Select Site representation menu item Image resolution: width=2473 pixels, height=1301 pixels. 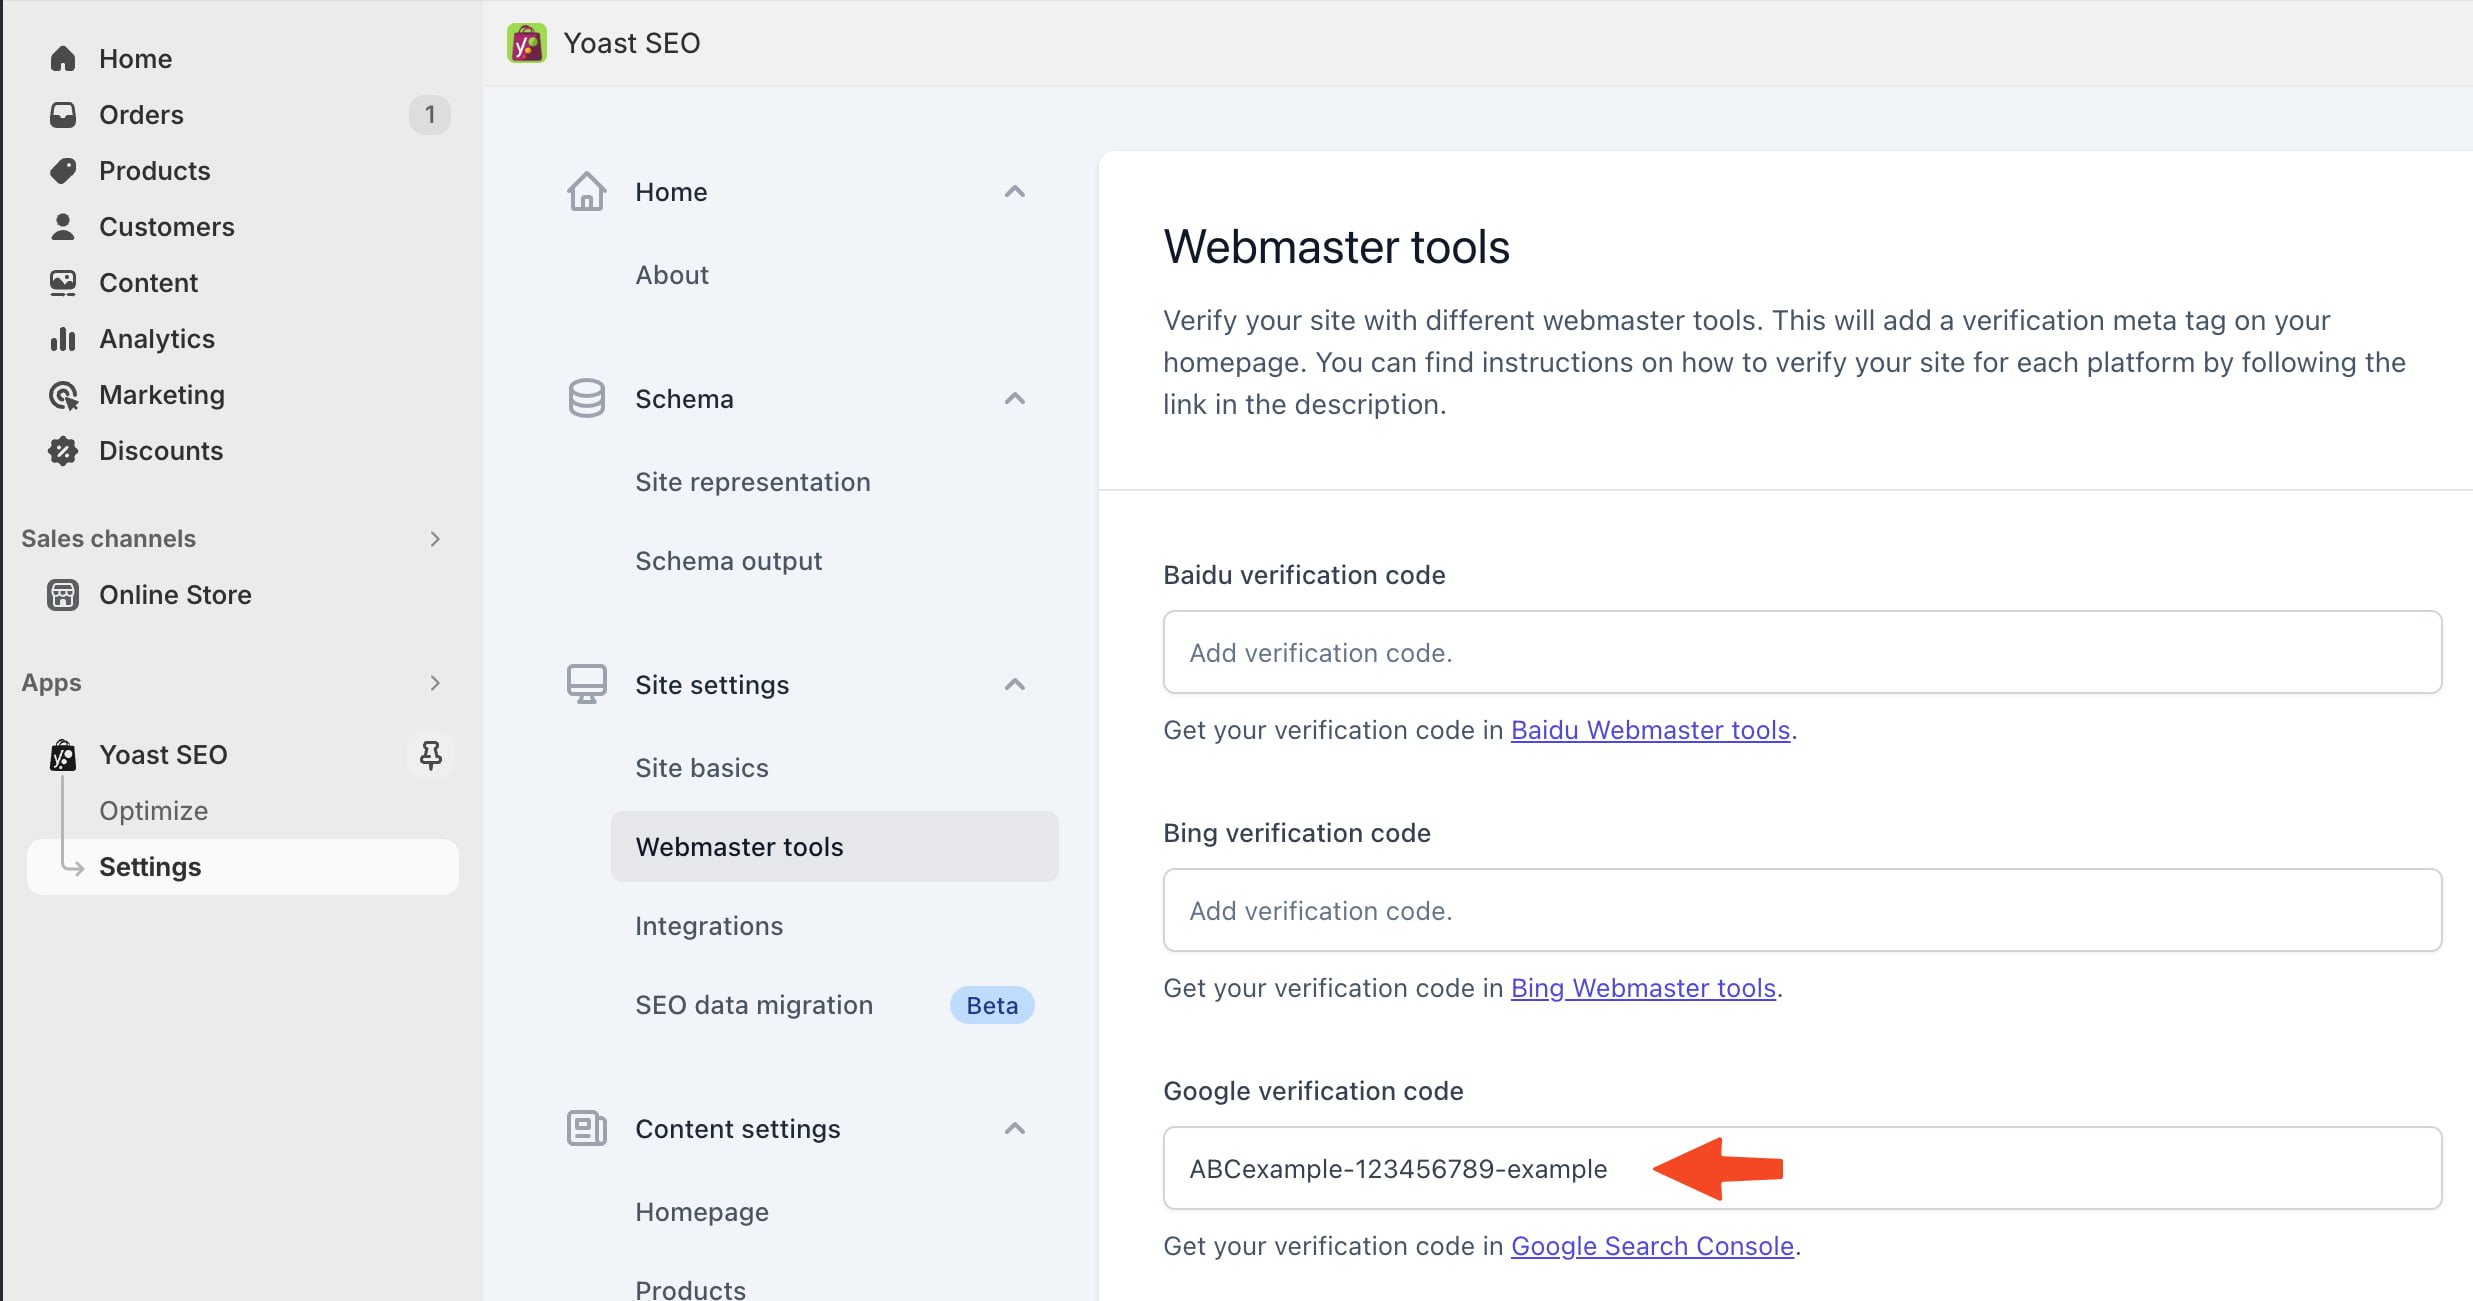tap(752, 482)
